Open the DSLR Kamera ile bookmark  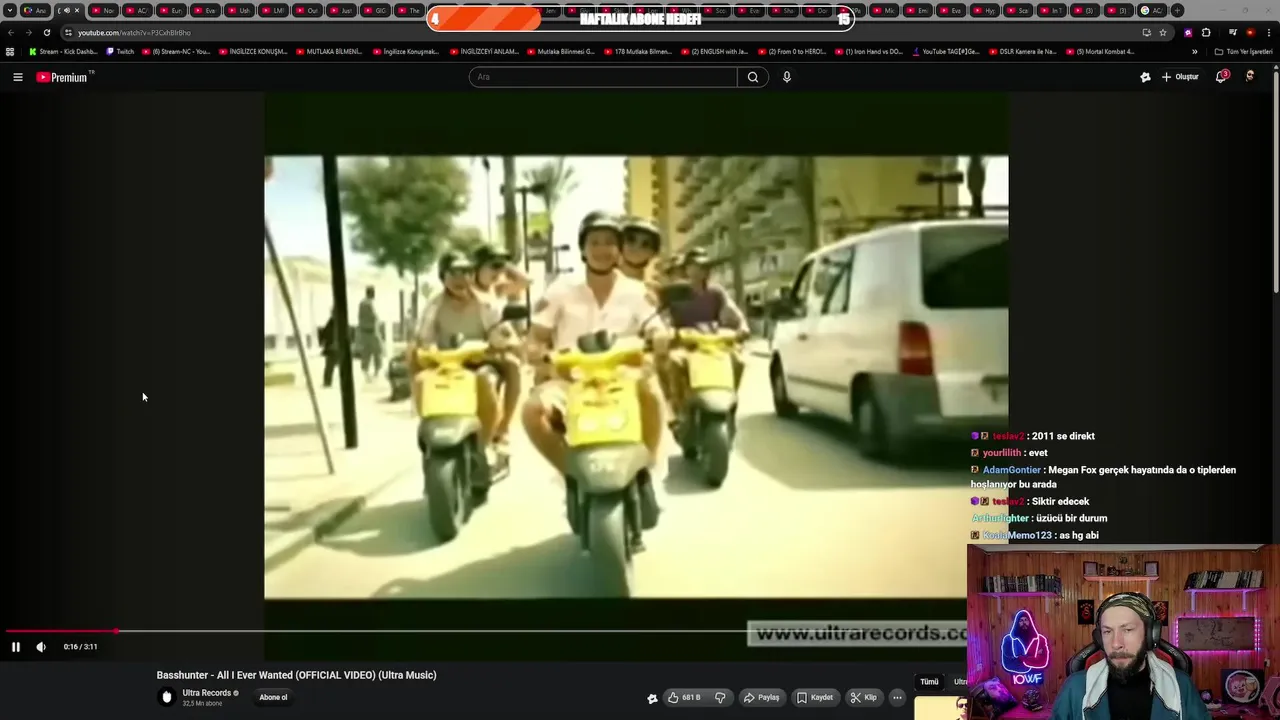pyautogui.click(x=1022, y=52)
